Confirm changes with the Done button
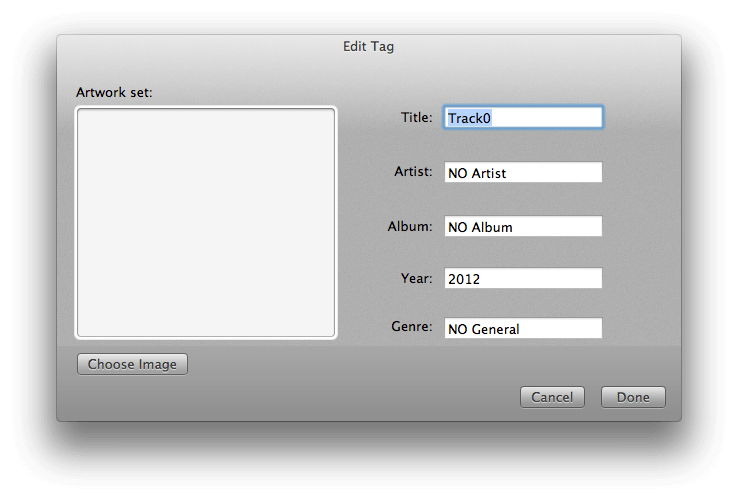738x500 pixels. [633, 397]
